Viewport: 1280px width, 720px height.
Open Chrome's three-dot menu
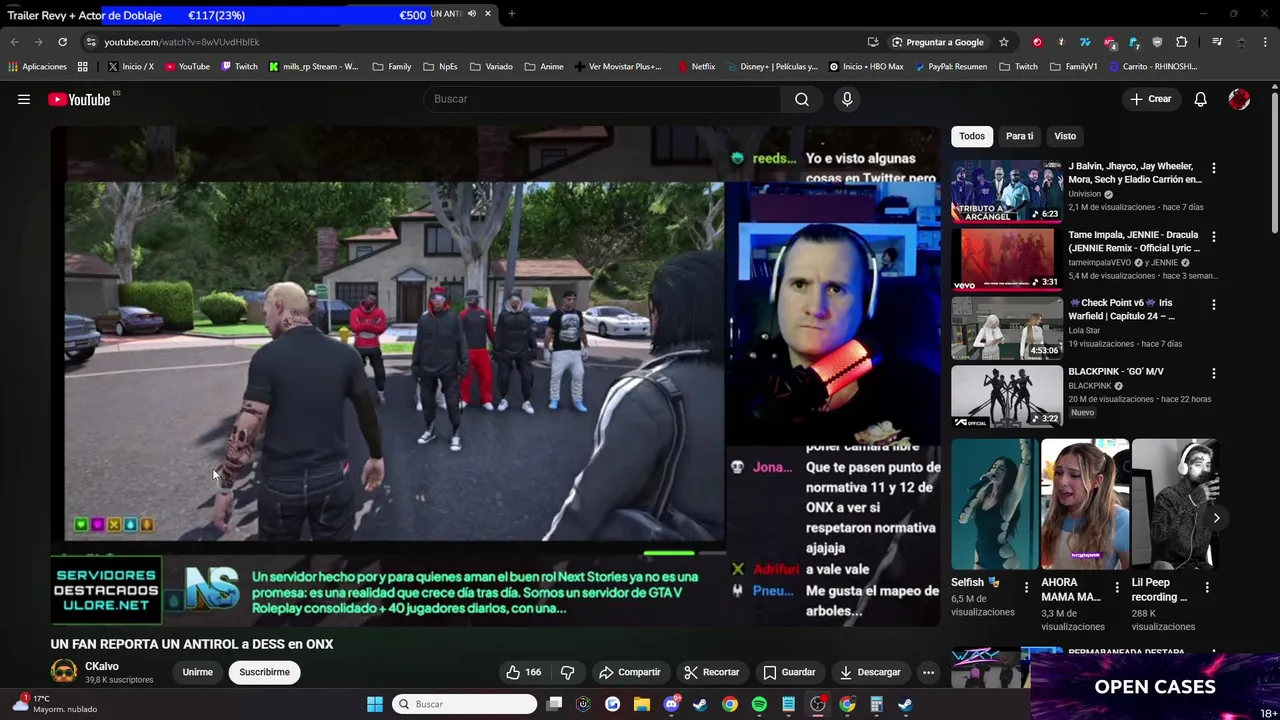(x=1265, y=42)
